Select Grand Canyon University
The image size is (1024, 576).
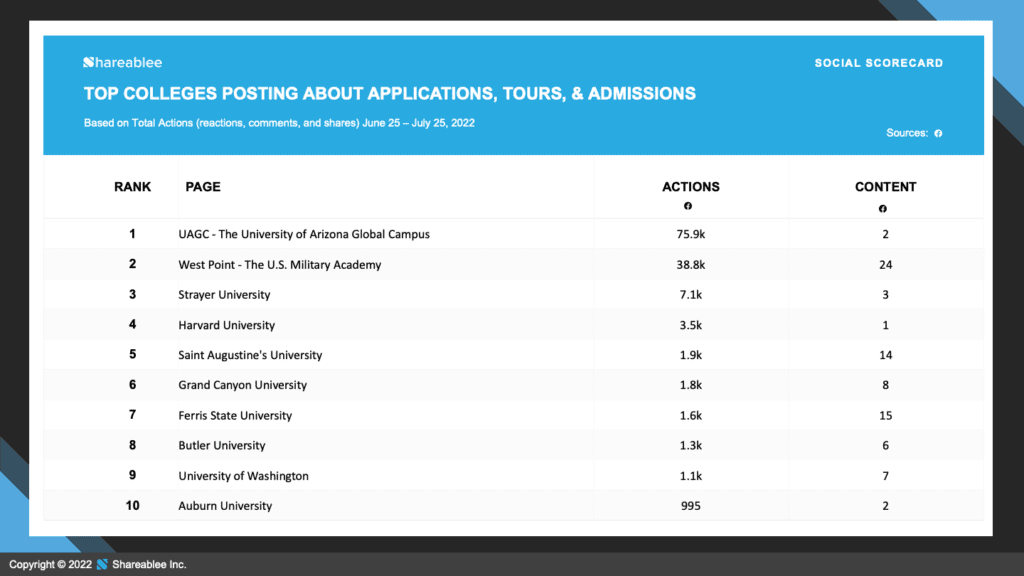(242, 385)
